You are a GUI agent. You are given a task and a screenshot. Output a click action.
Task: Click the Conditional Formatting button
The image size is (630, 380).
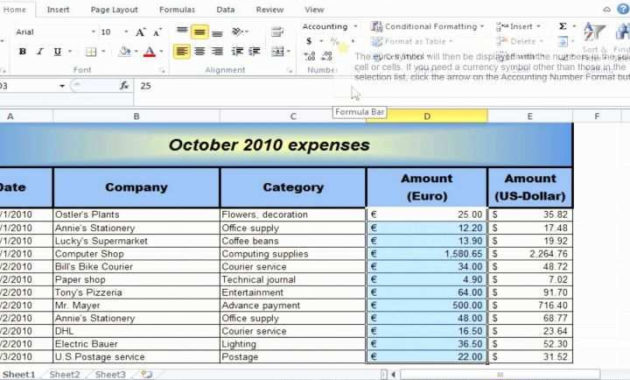(428, 27)
